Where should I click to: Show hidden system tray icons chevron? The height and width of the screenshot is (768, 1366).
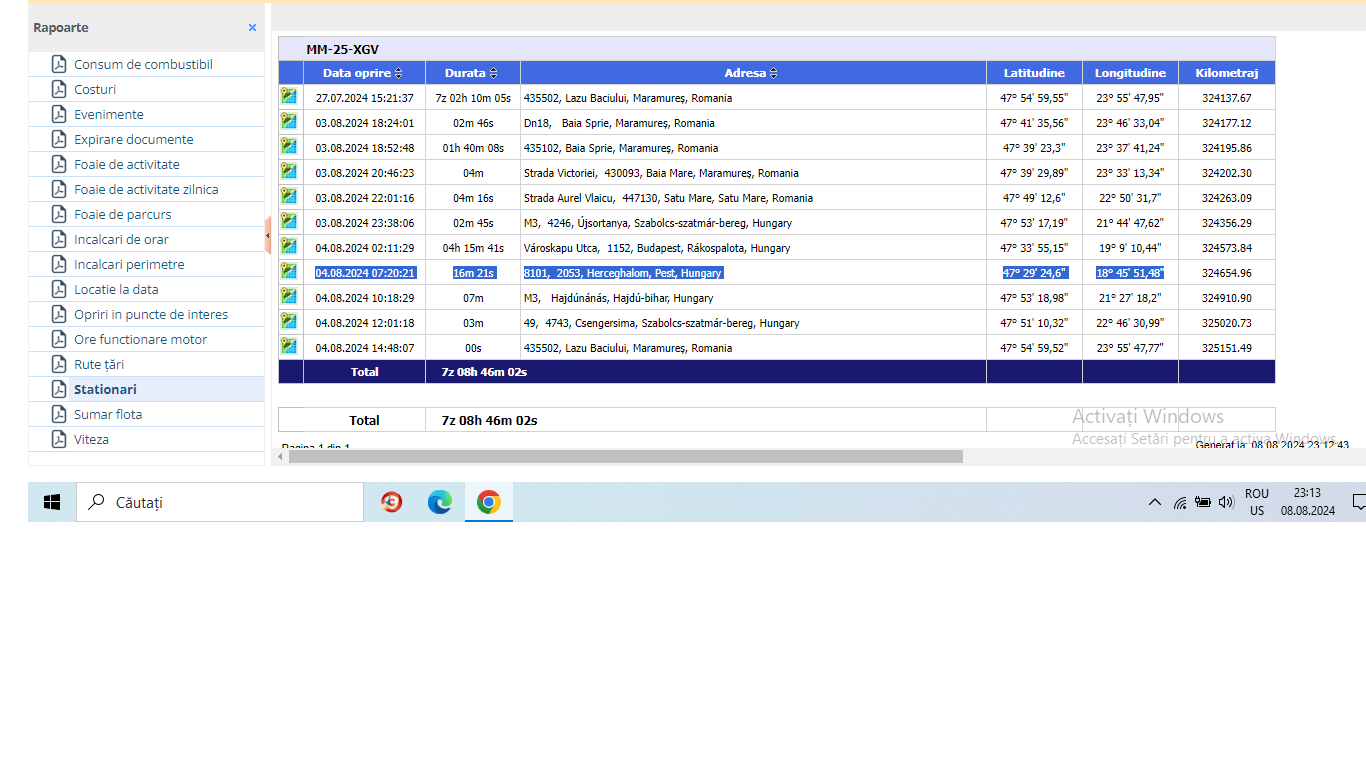point(1154,502)
